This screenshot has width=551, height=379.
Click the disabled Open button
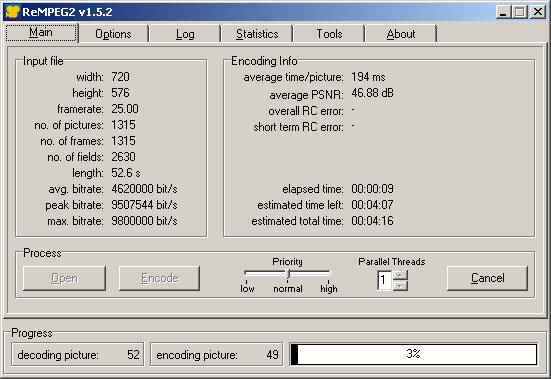[x=64, y=278]
